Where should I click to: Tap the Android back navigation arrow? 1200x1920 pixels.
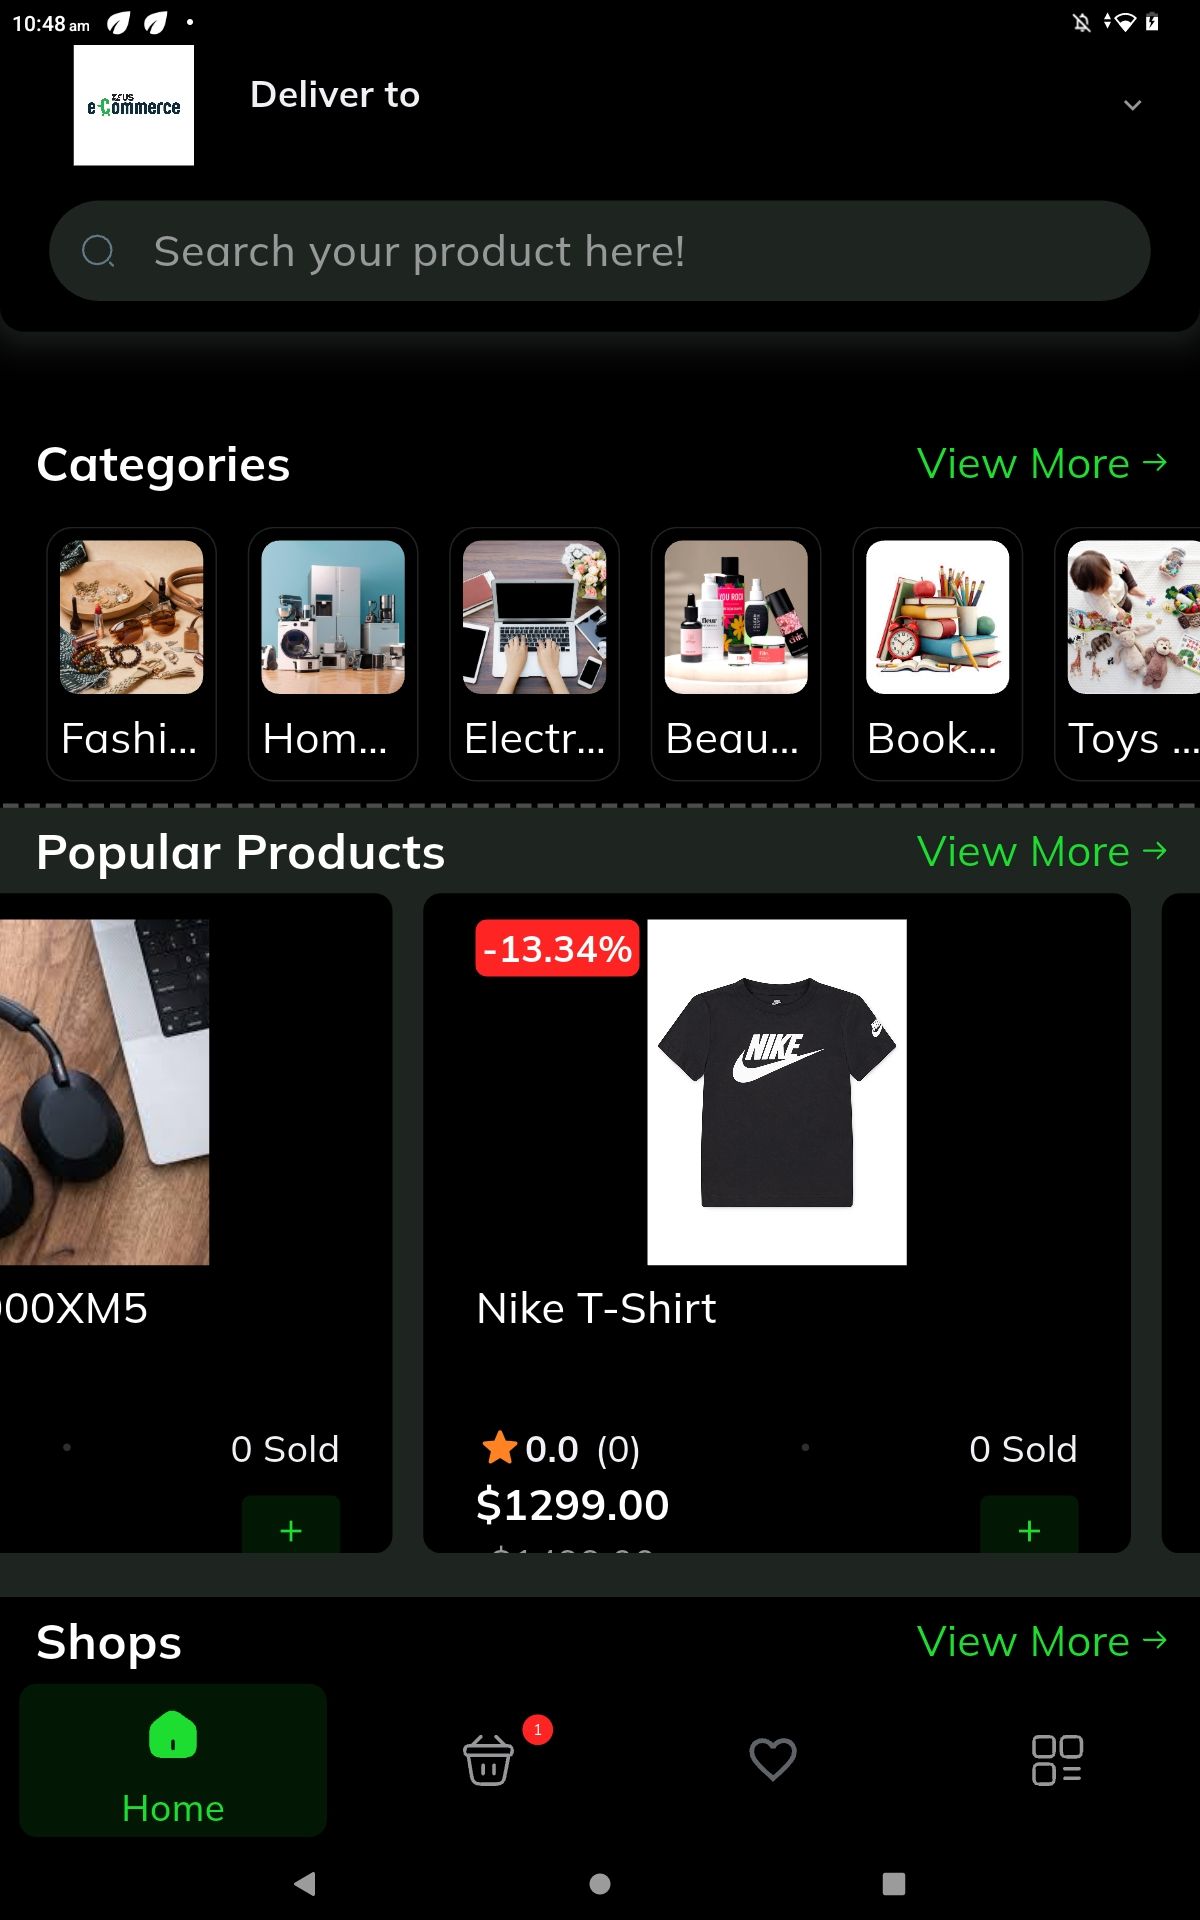[x=305, y=1884]
